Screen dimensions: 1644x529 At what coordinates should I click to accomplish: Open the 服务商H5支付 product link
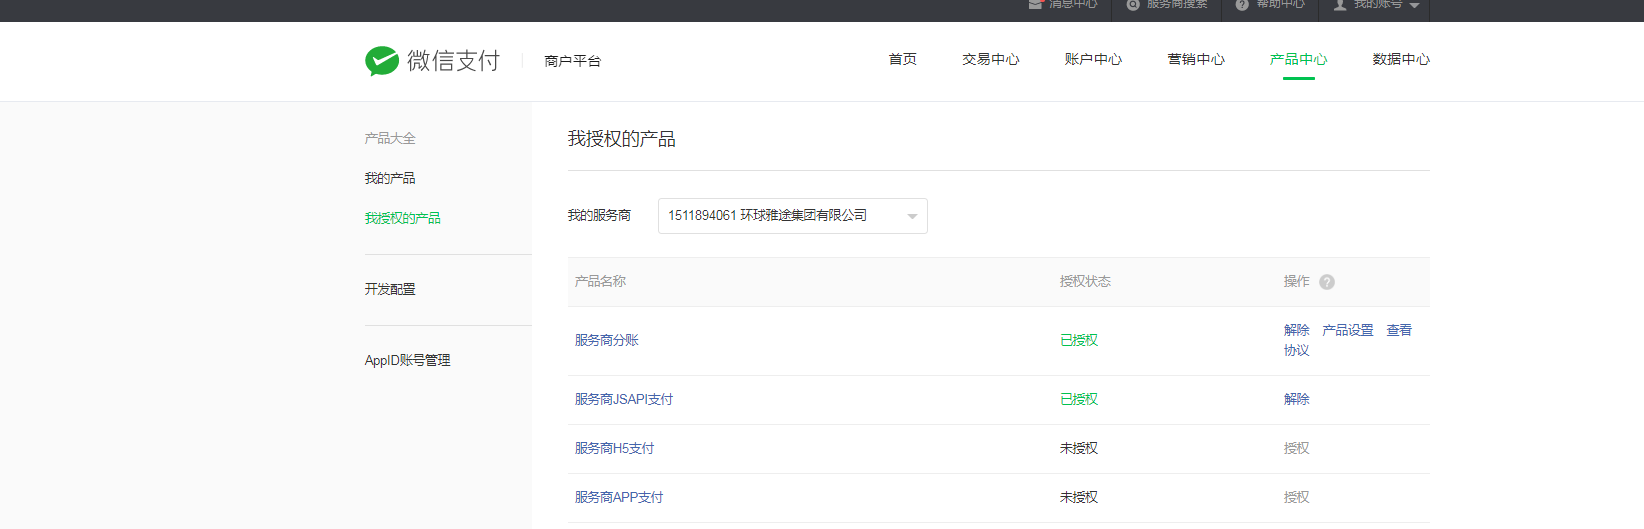(x=614, y=448)
